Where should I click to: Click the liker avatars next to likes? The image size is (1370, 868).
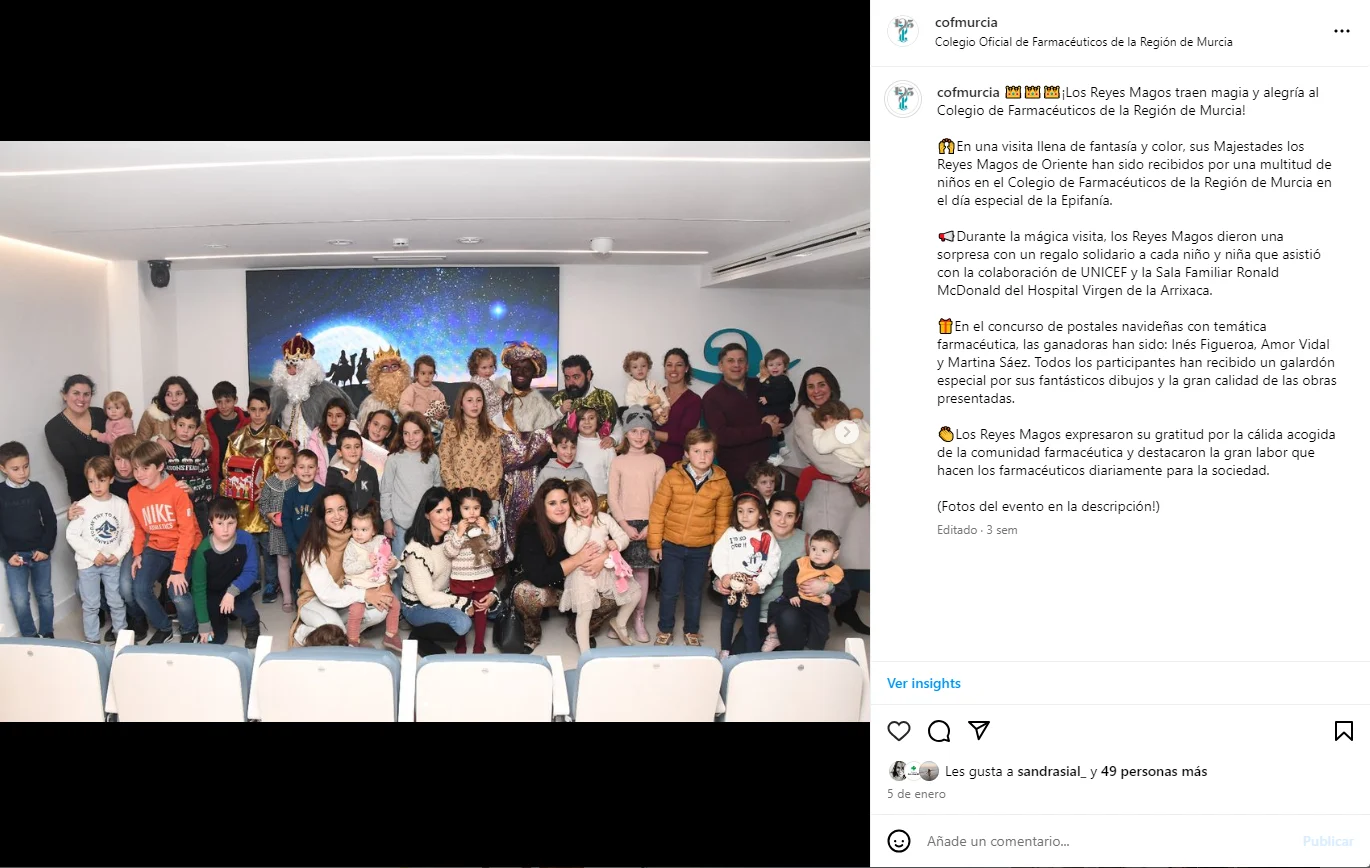tap(914, 771)
